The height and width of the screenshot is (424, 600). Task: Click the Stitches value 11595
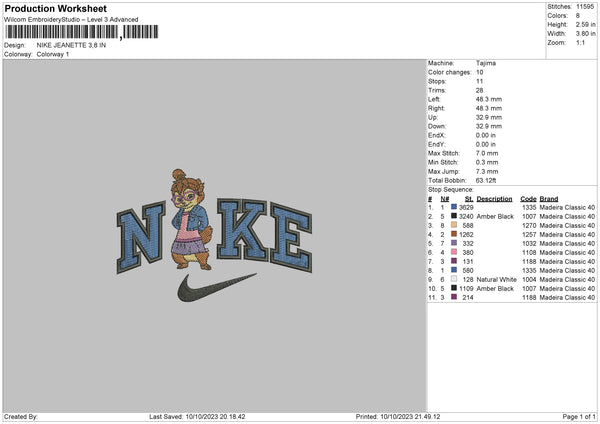[585, 7]
